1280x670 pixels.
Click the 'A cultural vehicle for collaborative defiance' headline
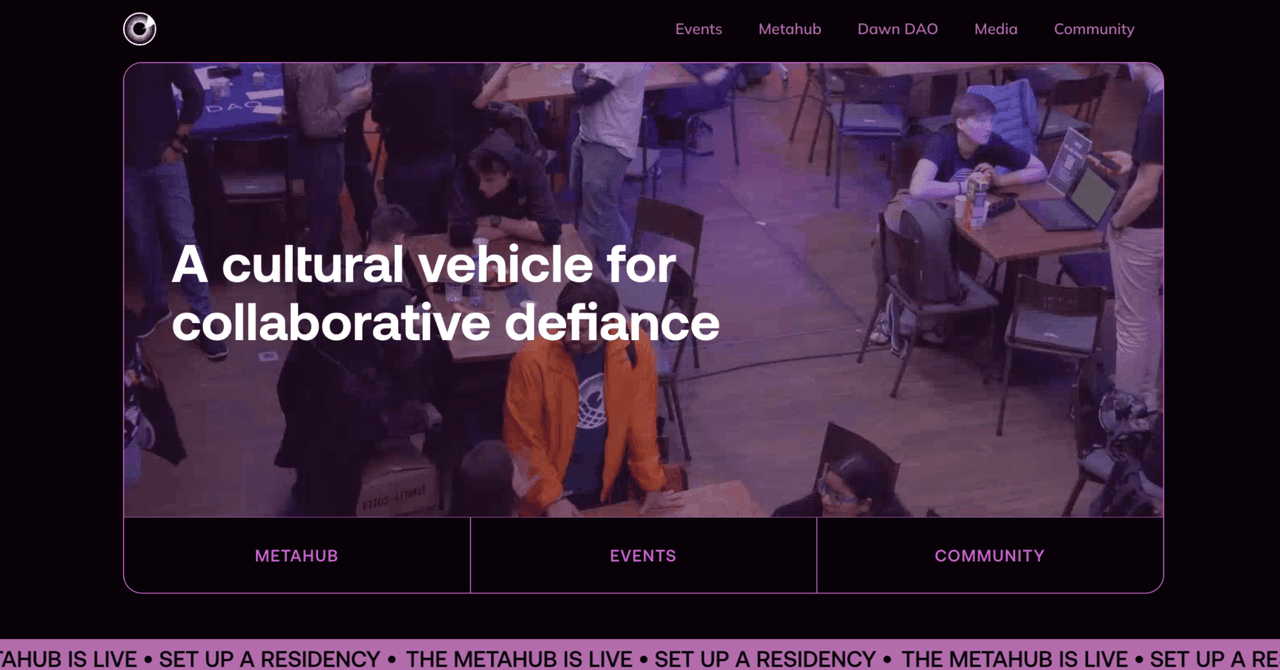(x=445, y=294)
